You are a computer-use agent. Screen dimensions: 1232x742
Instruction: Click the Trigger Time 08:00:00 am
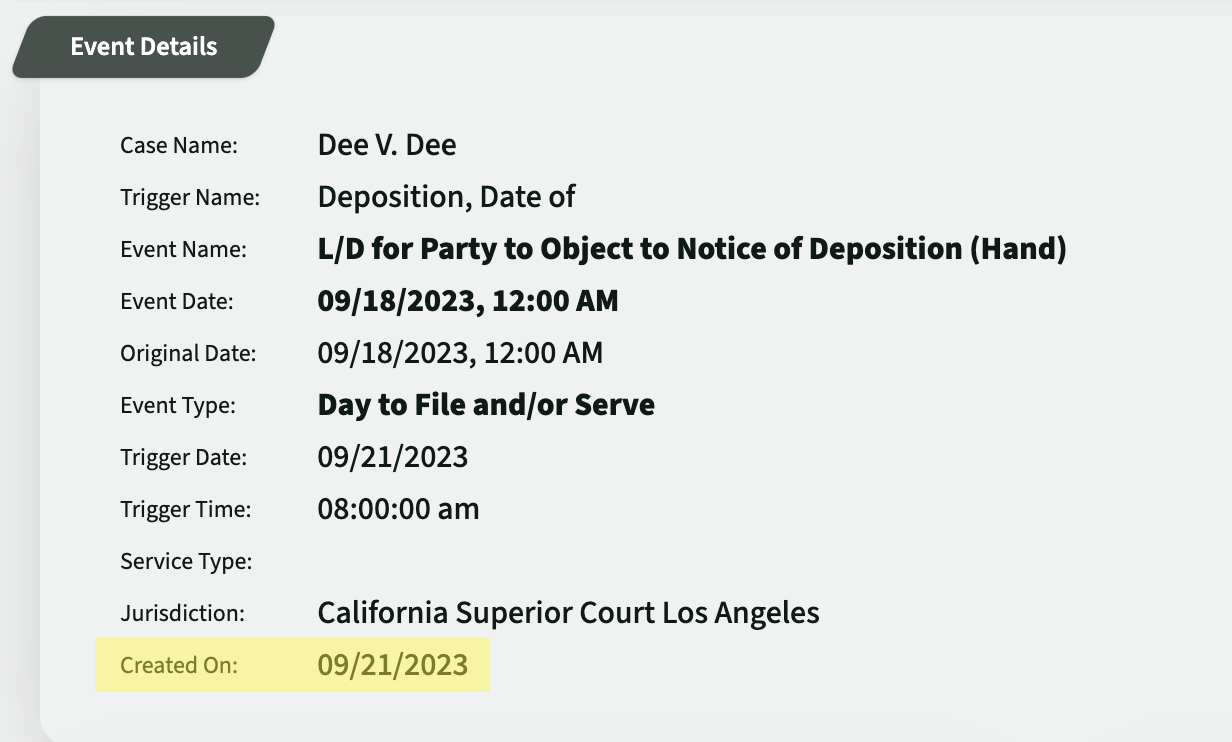click(398, 508)
